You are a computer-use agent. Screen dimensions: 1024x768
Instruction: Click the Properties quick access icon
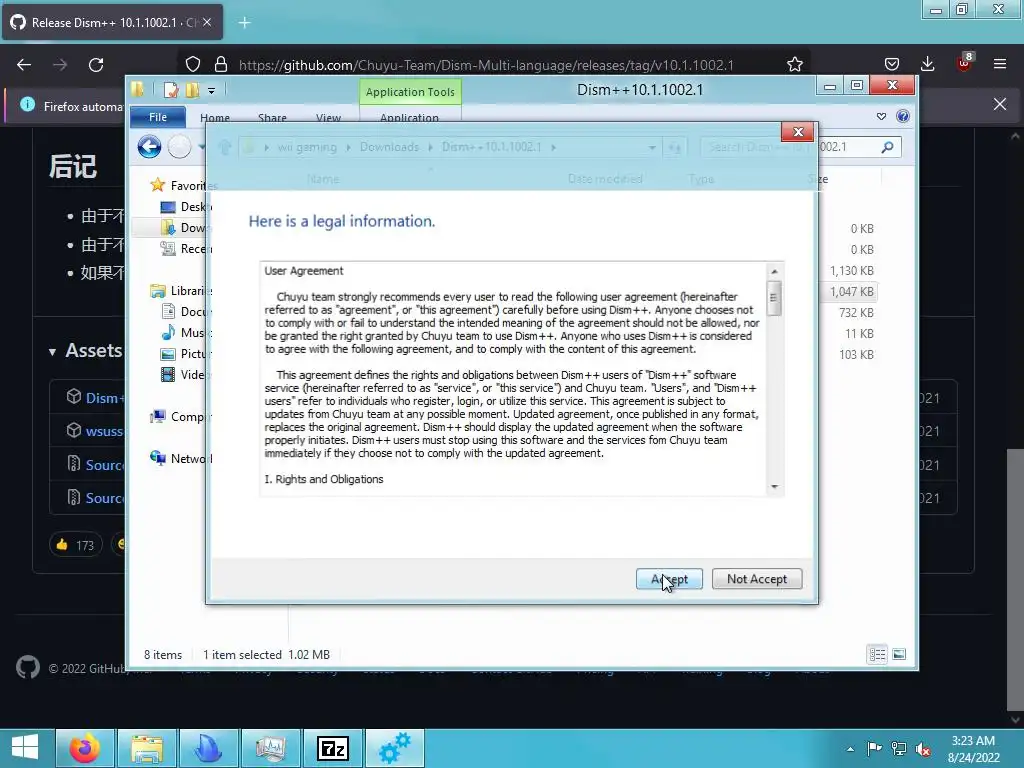pyautogui.click(x=171, y=90)
